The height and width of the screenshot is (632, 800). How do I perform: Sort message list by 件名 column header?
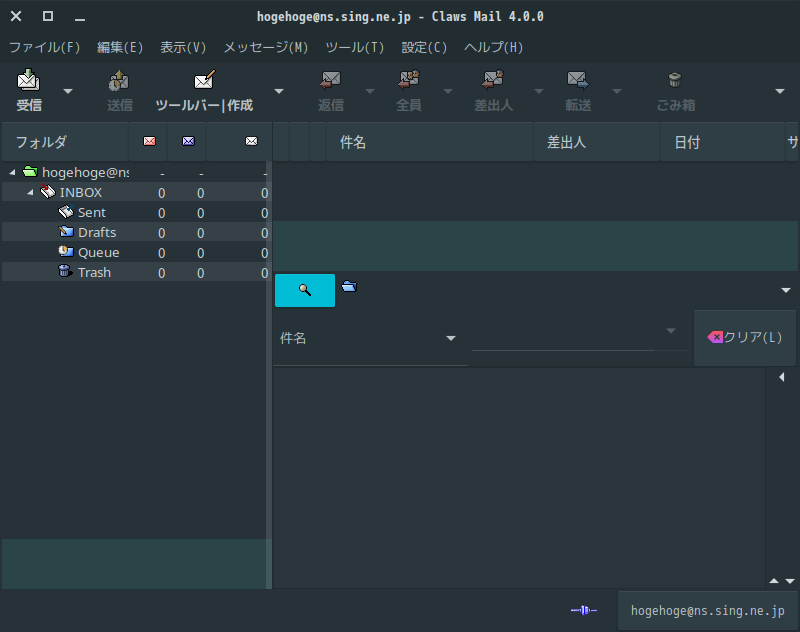(430, 142)
